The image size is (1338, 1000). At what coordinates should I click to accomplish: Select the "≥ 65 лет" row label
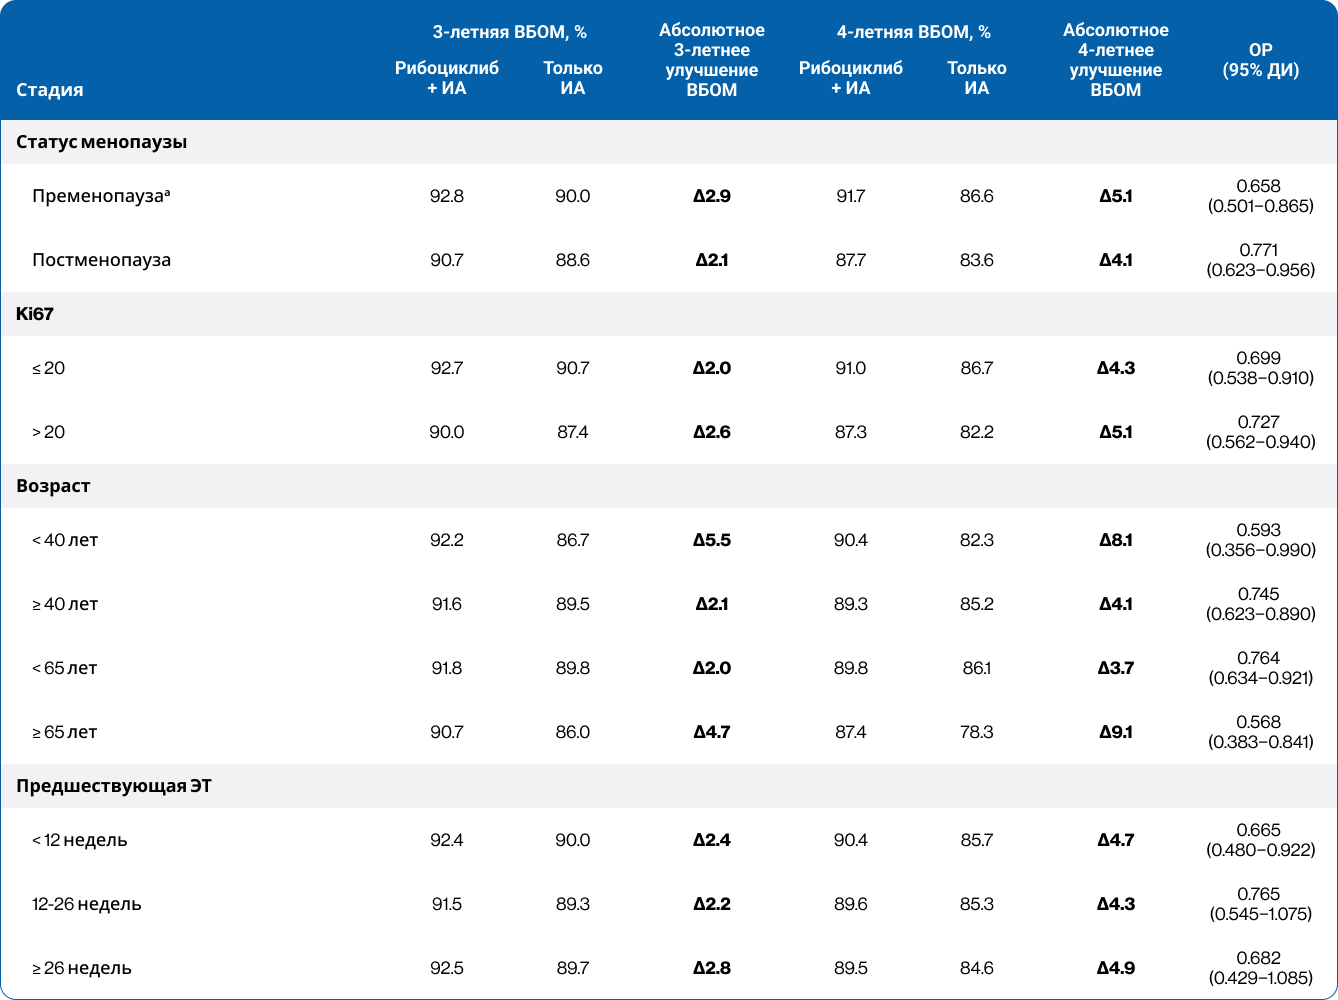pyautogui.click(x=64, y=732)
